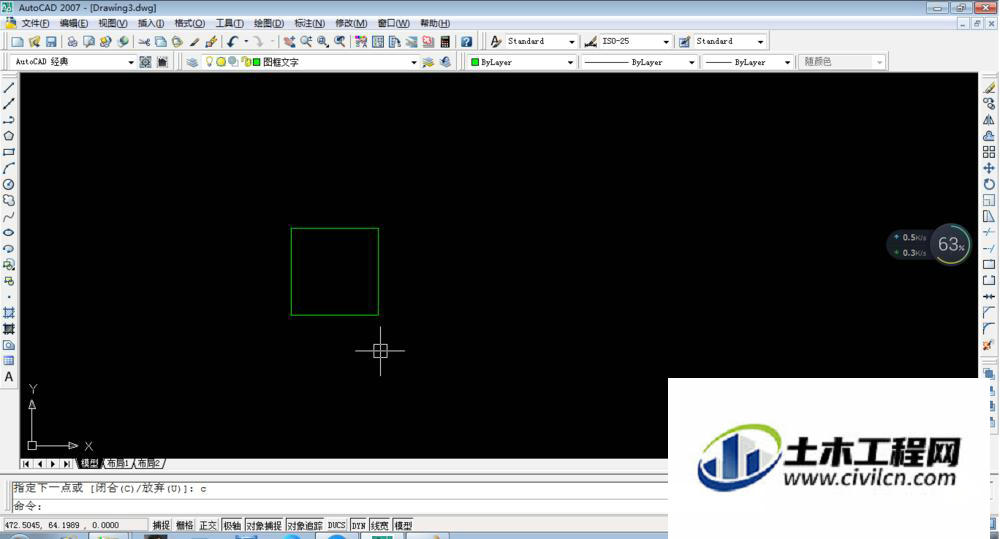Select the Circle draw tool

tap(9, 184)
